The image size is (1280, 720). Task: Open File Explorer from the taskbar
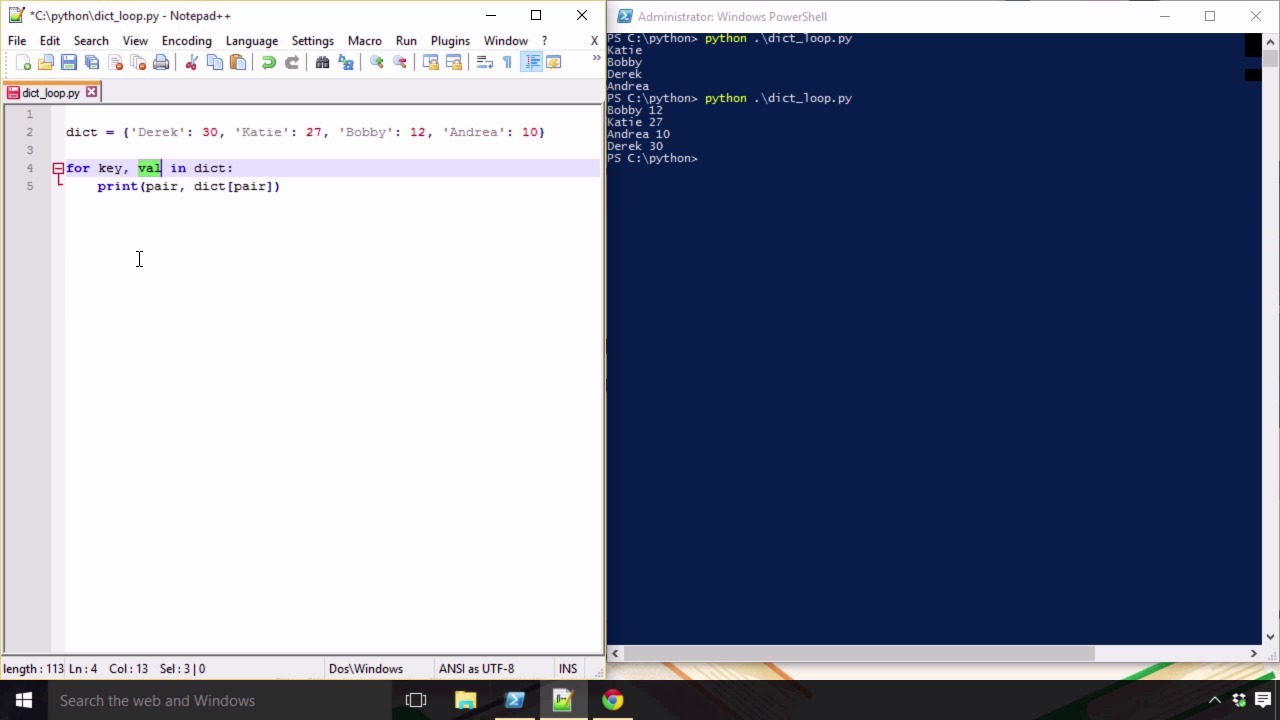pos(465,700)
